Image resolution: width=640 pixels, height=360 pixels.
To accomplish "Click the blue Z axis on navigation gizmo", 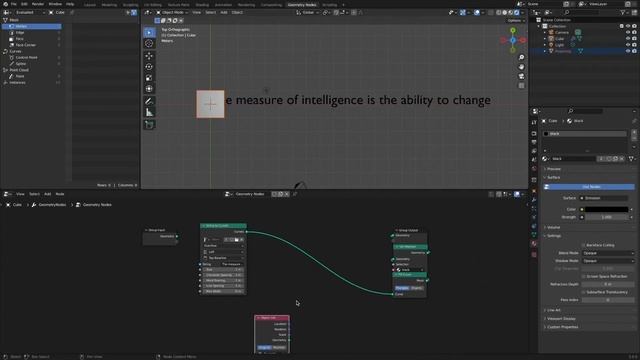I will [x=513, y=40].
